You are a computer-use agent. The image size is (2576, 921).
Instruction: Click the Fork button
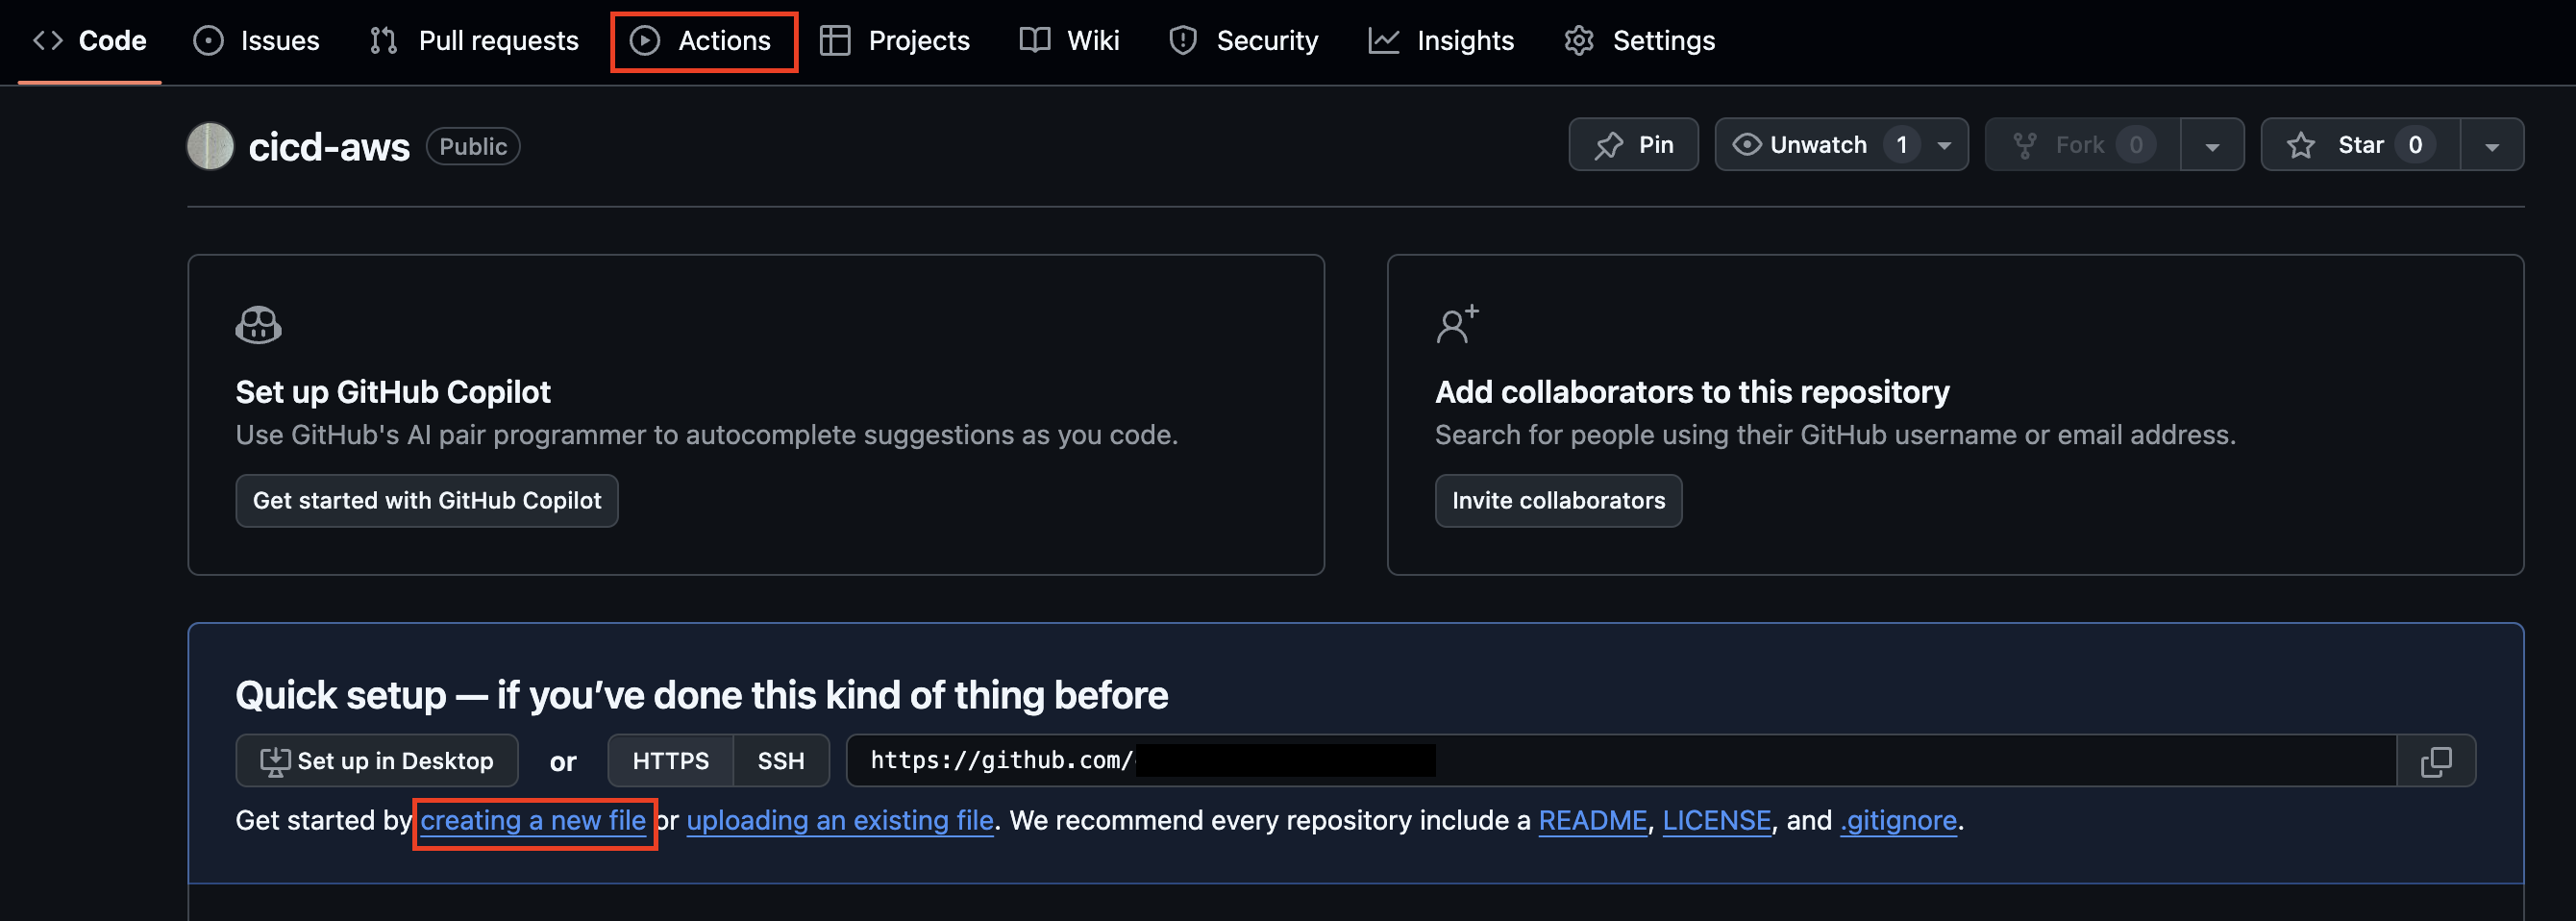click(x=2082, y=145)
